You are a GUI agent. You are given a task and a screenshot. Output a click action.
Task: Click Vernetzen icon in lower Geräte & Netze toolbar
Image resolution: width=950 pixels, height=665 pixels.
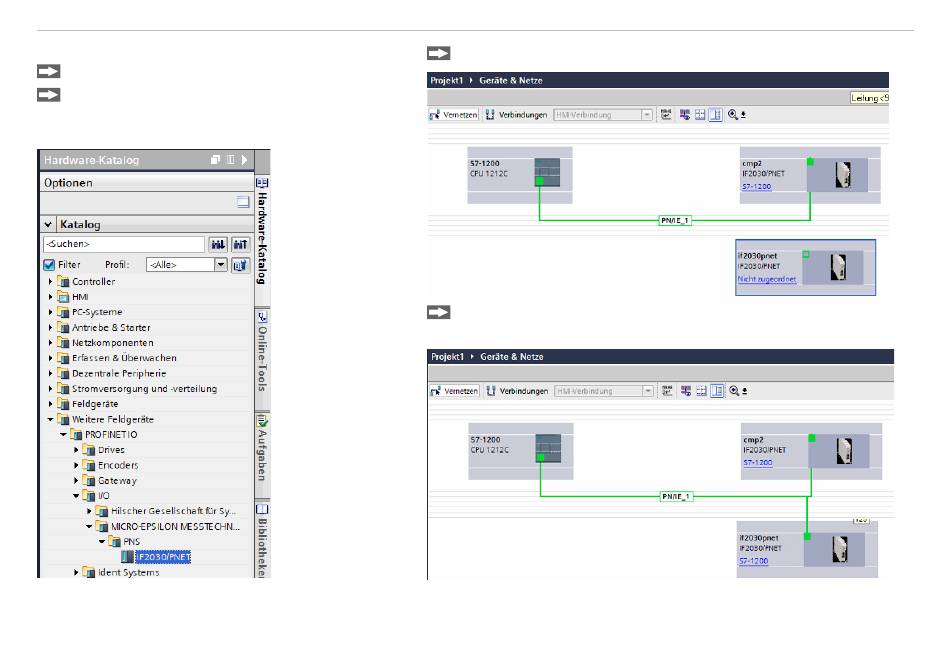[436, 391]
